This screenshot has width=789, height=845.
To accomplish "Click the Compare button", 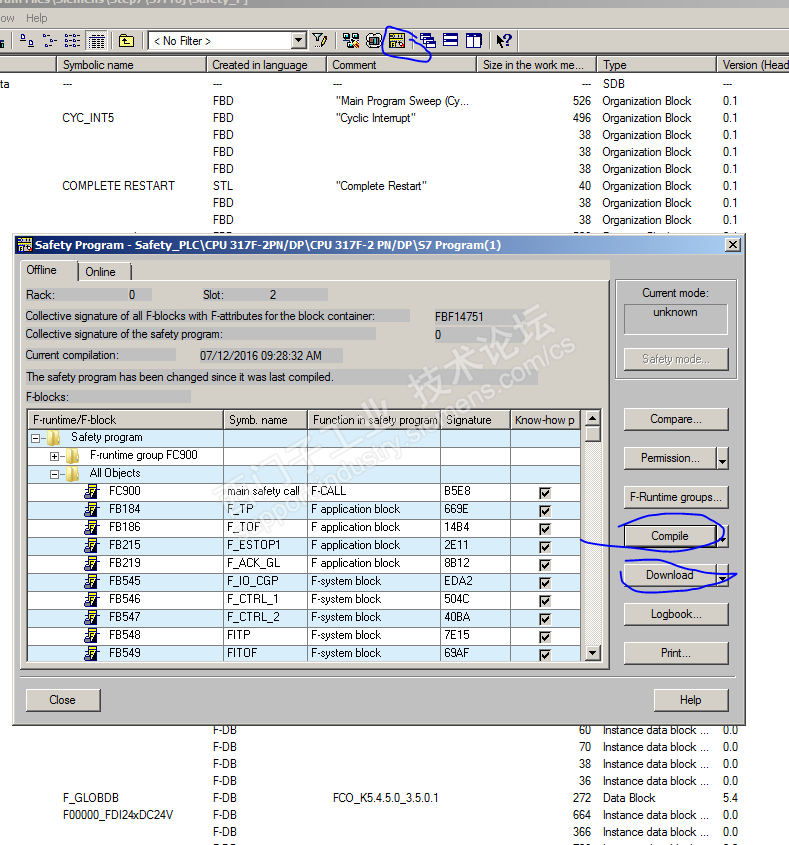I will coord(676,419).
